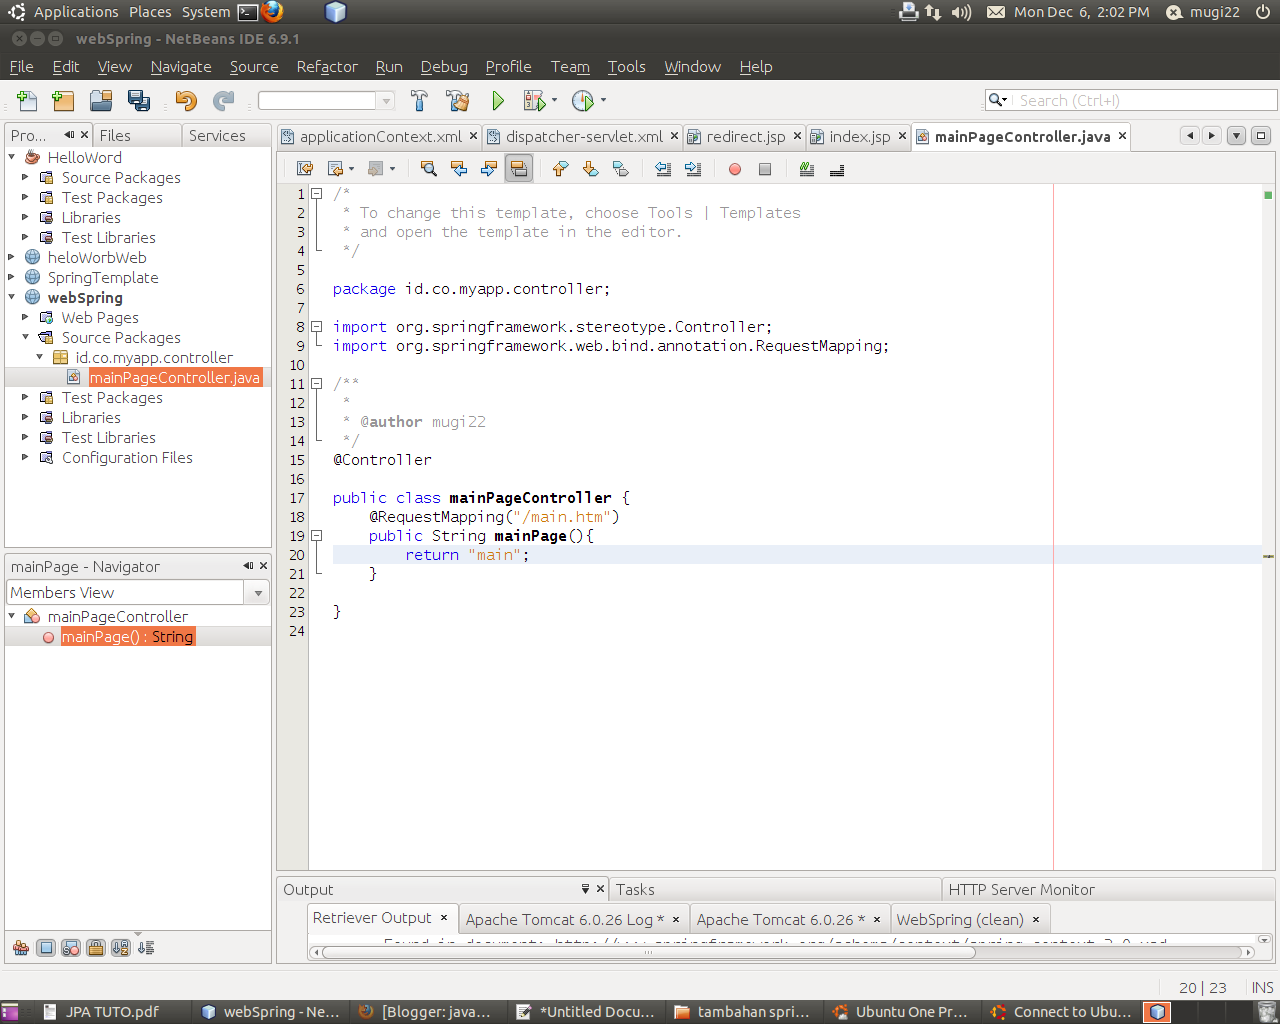The height and width of the screenshot is (1024, 1280).
Task: Click the output horizontal scrollbar
Action: point(648,952)
